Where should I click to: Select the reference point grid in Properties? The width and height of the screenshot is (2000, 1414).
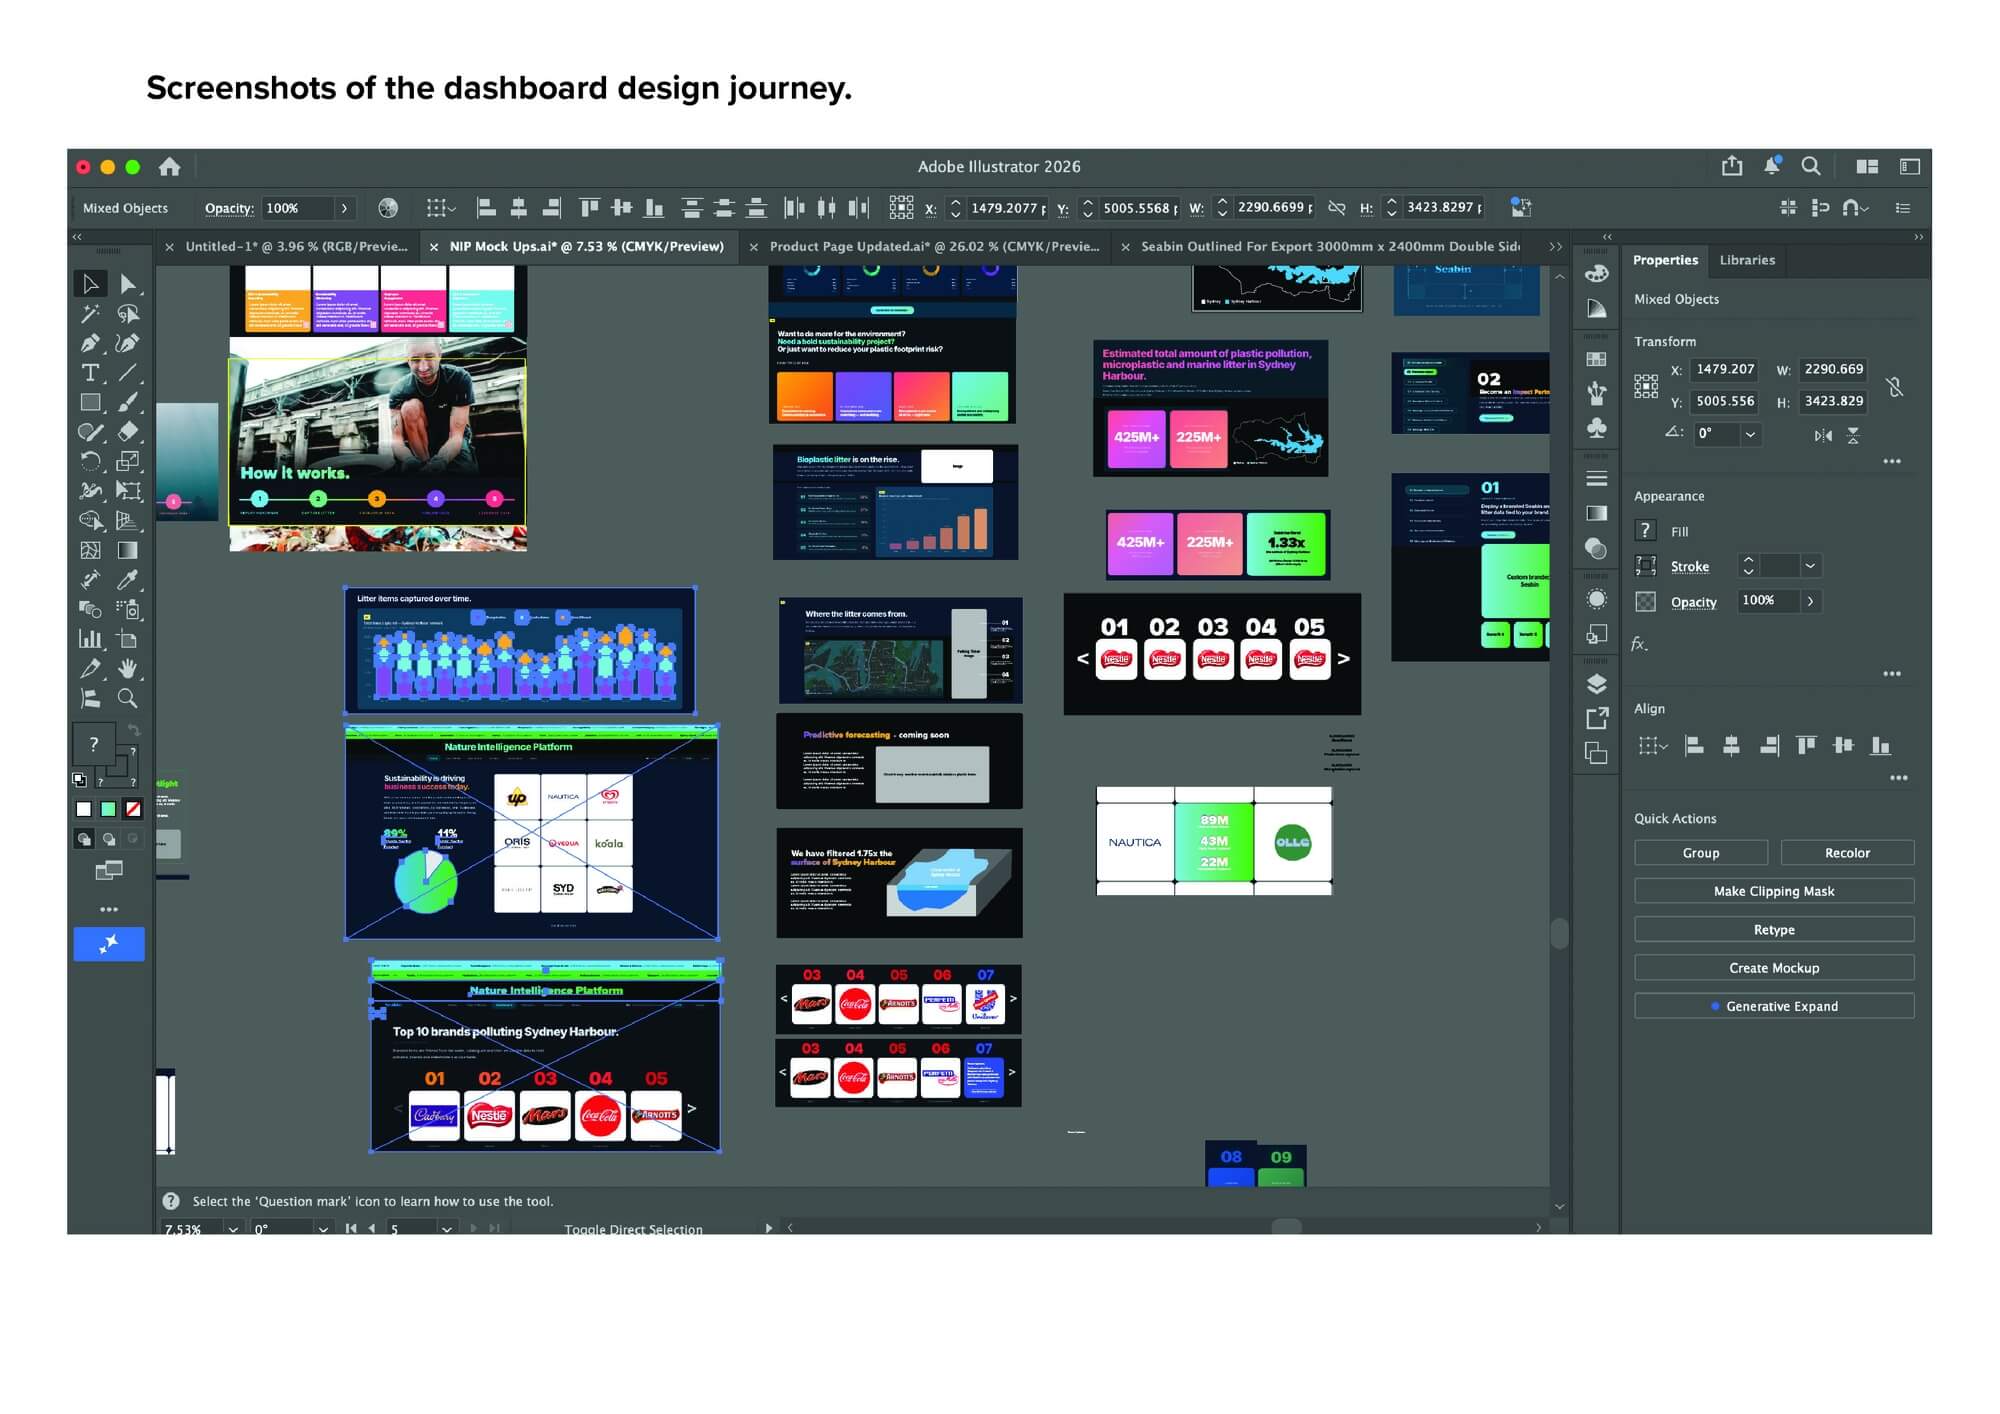click(1646, 386)
